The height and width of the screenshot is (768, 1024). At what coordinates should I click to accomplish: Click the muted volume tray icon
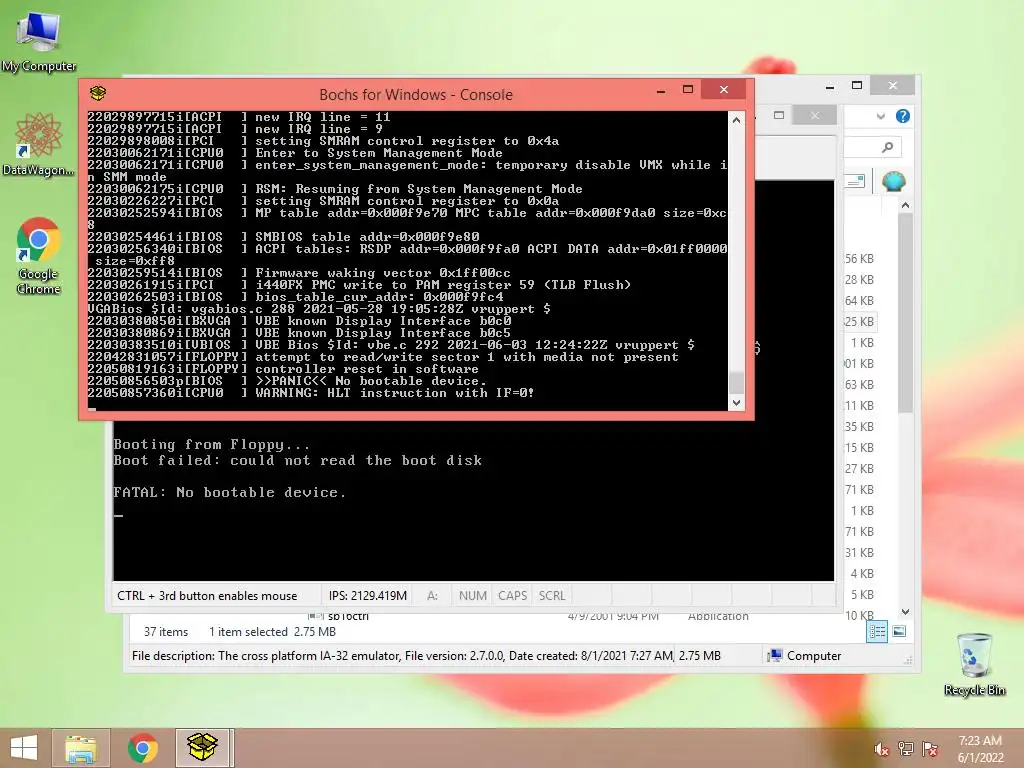[x=881, y=749]
